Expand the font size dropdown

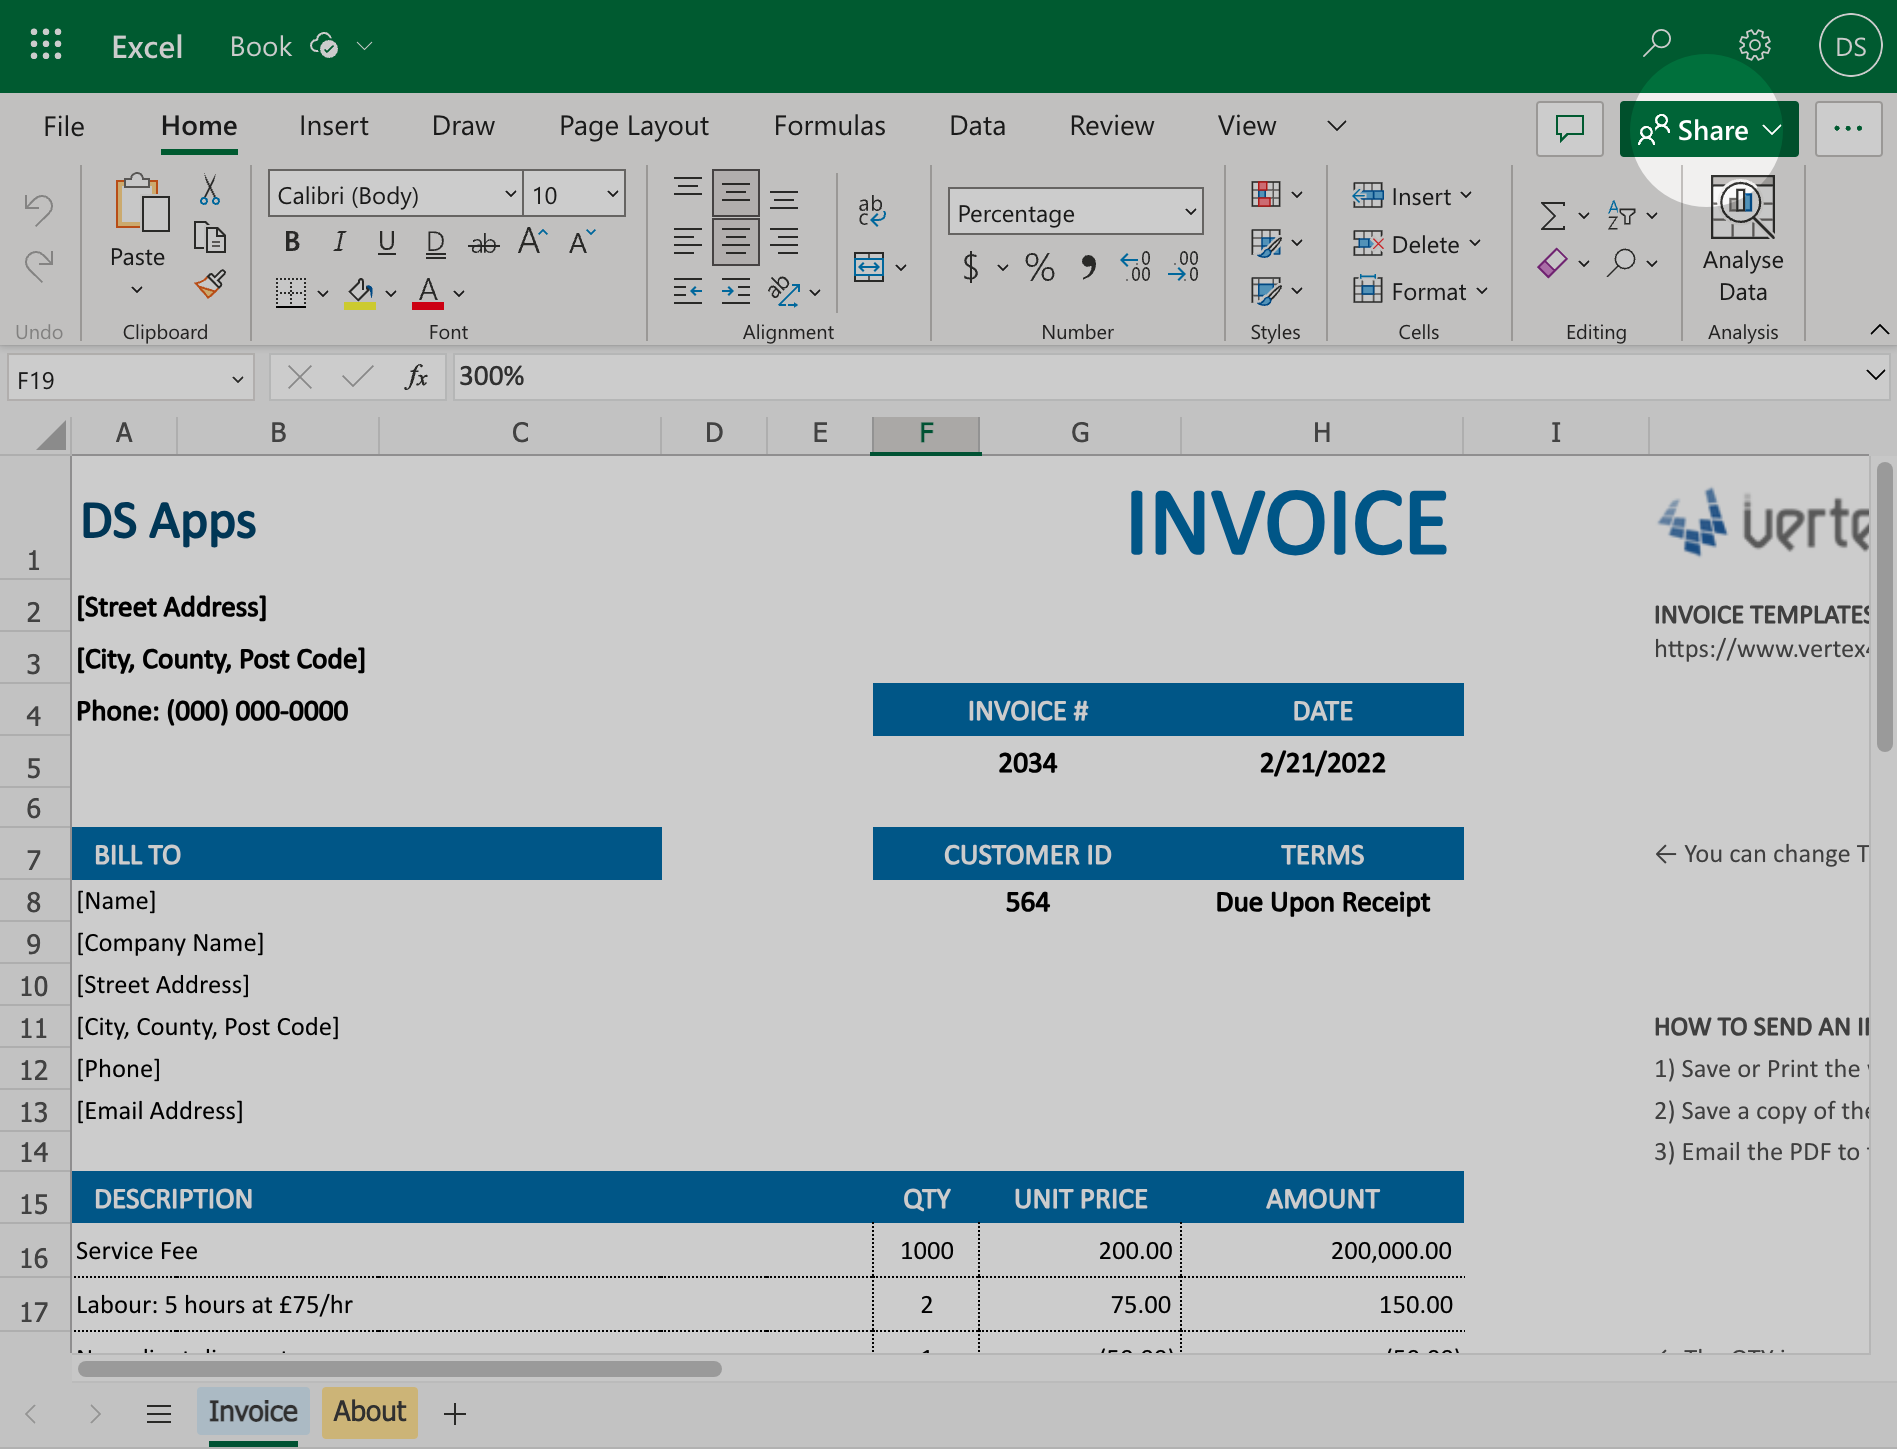612,194
